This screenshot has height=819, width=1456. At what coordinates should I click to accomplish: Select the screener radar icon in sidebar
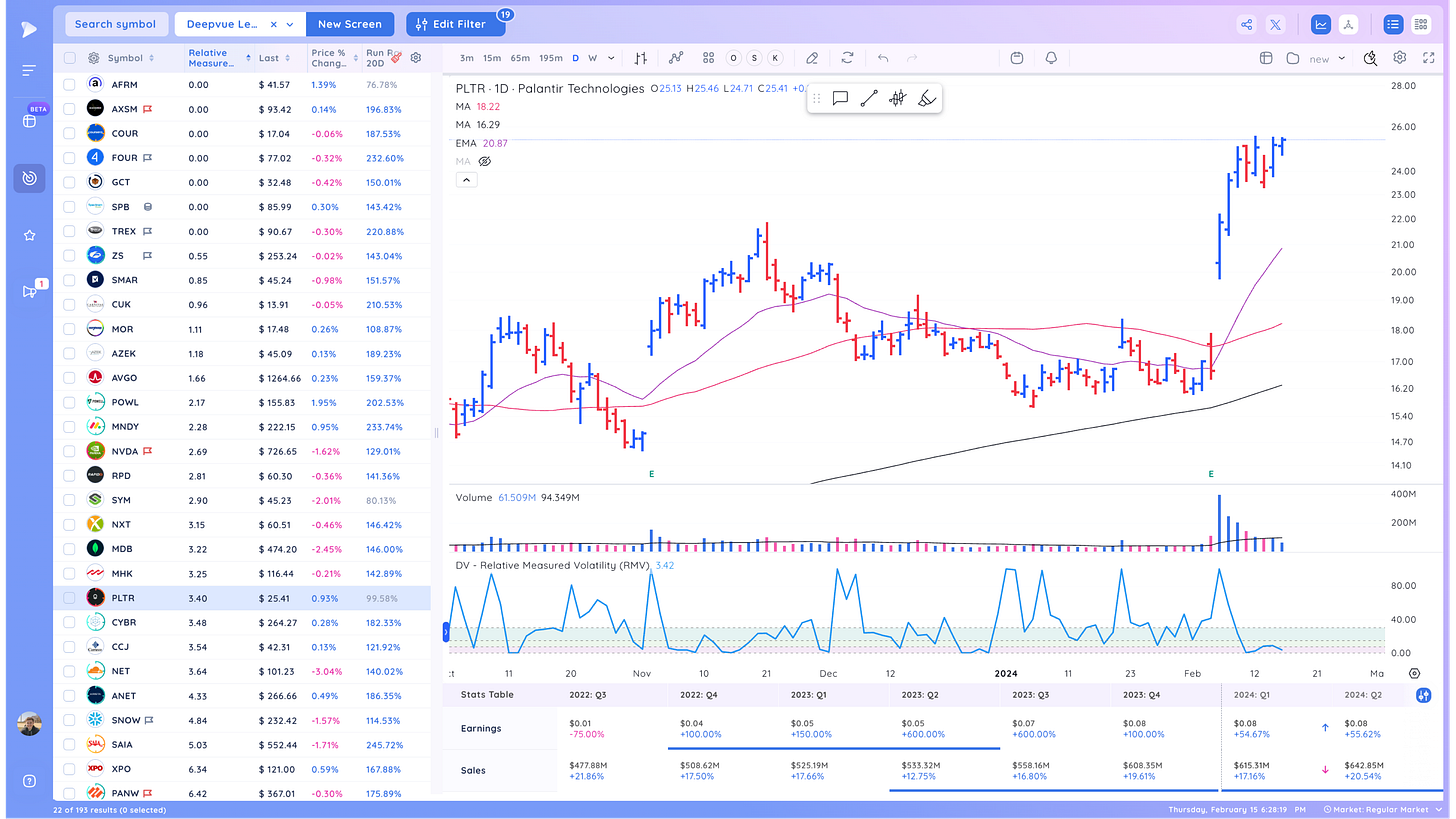coord(29,178)
